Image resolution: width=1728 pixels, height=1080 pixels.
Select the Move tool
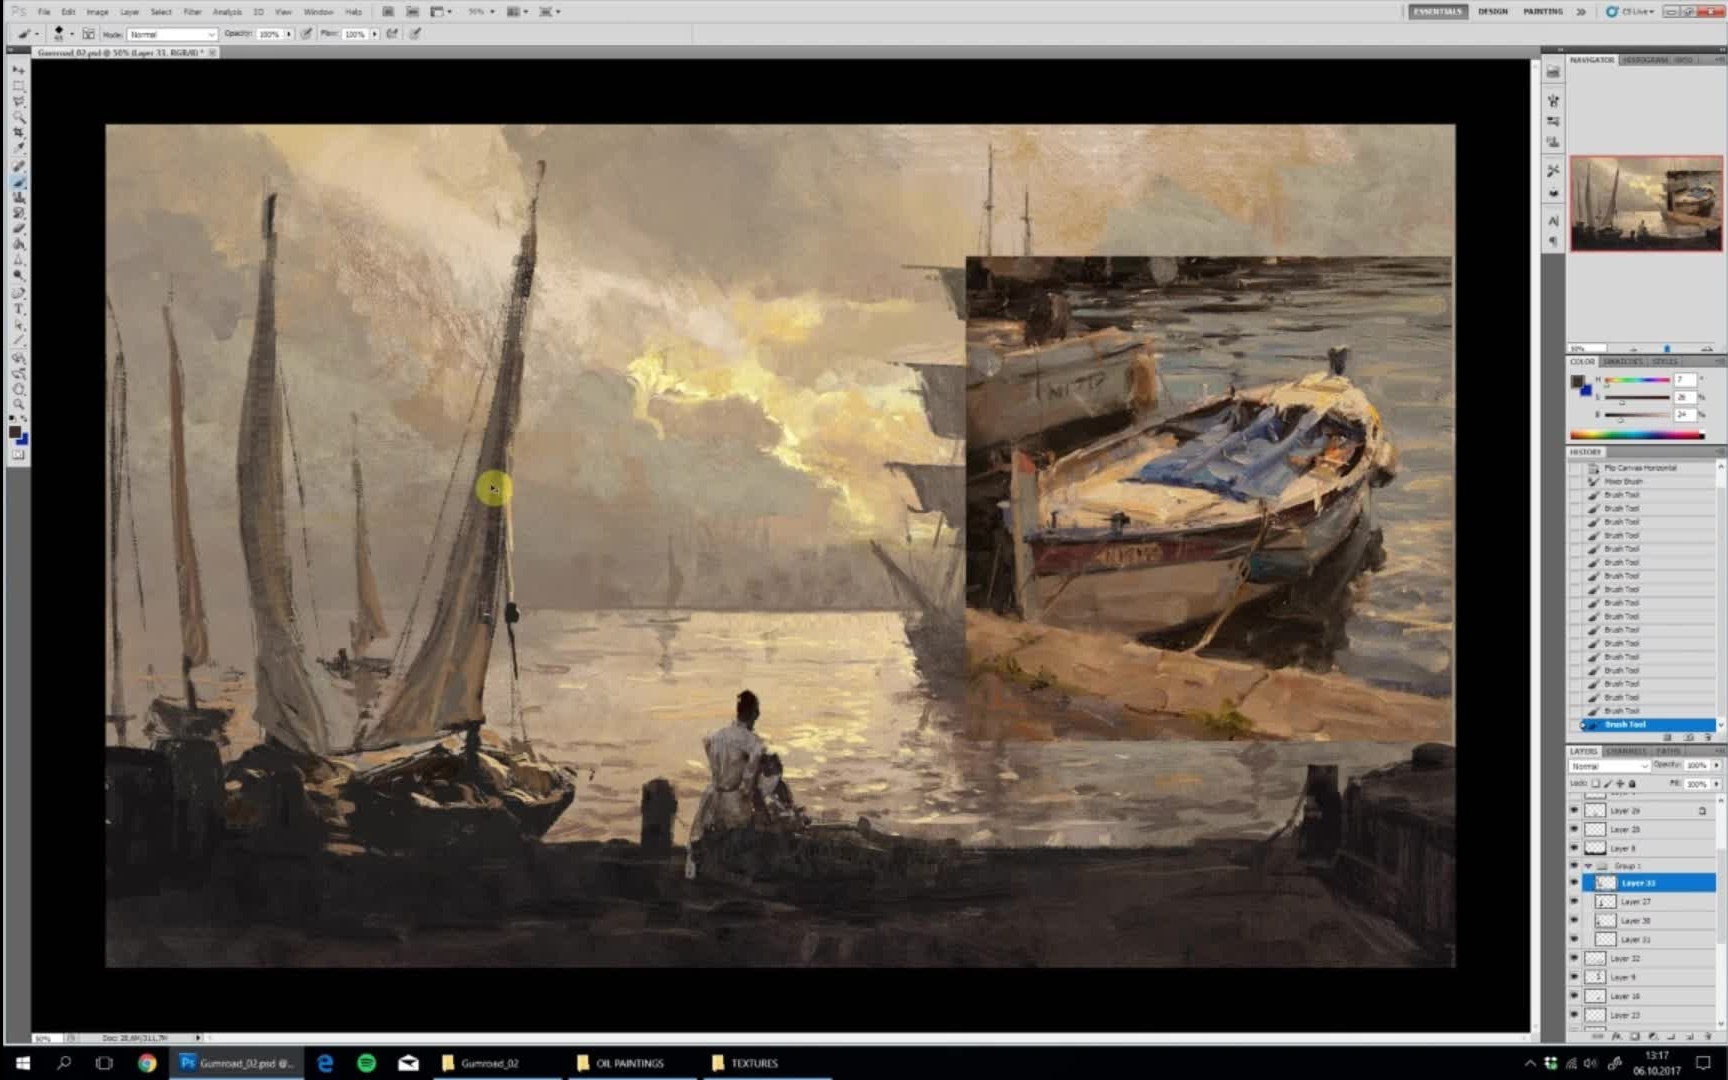(18, 71)
